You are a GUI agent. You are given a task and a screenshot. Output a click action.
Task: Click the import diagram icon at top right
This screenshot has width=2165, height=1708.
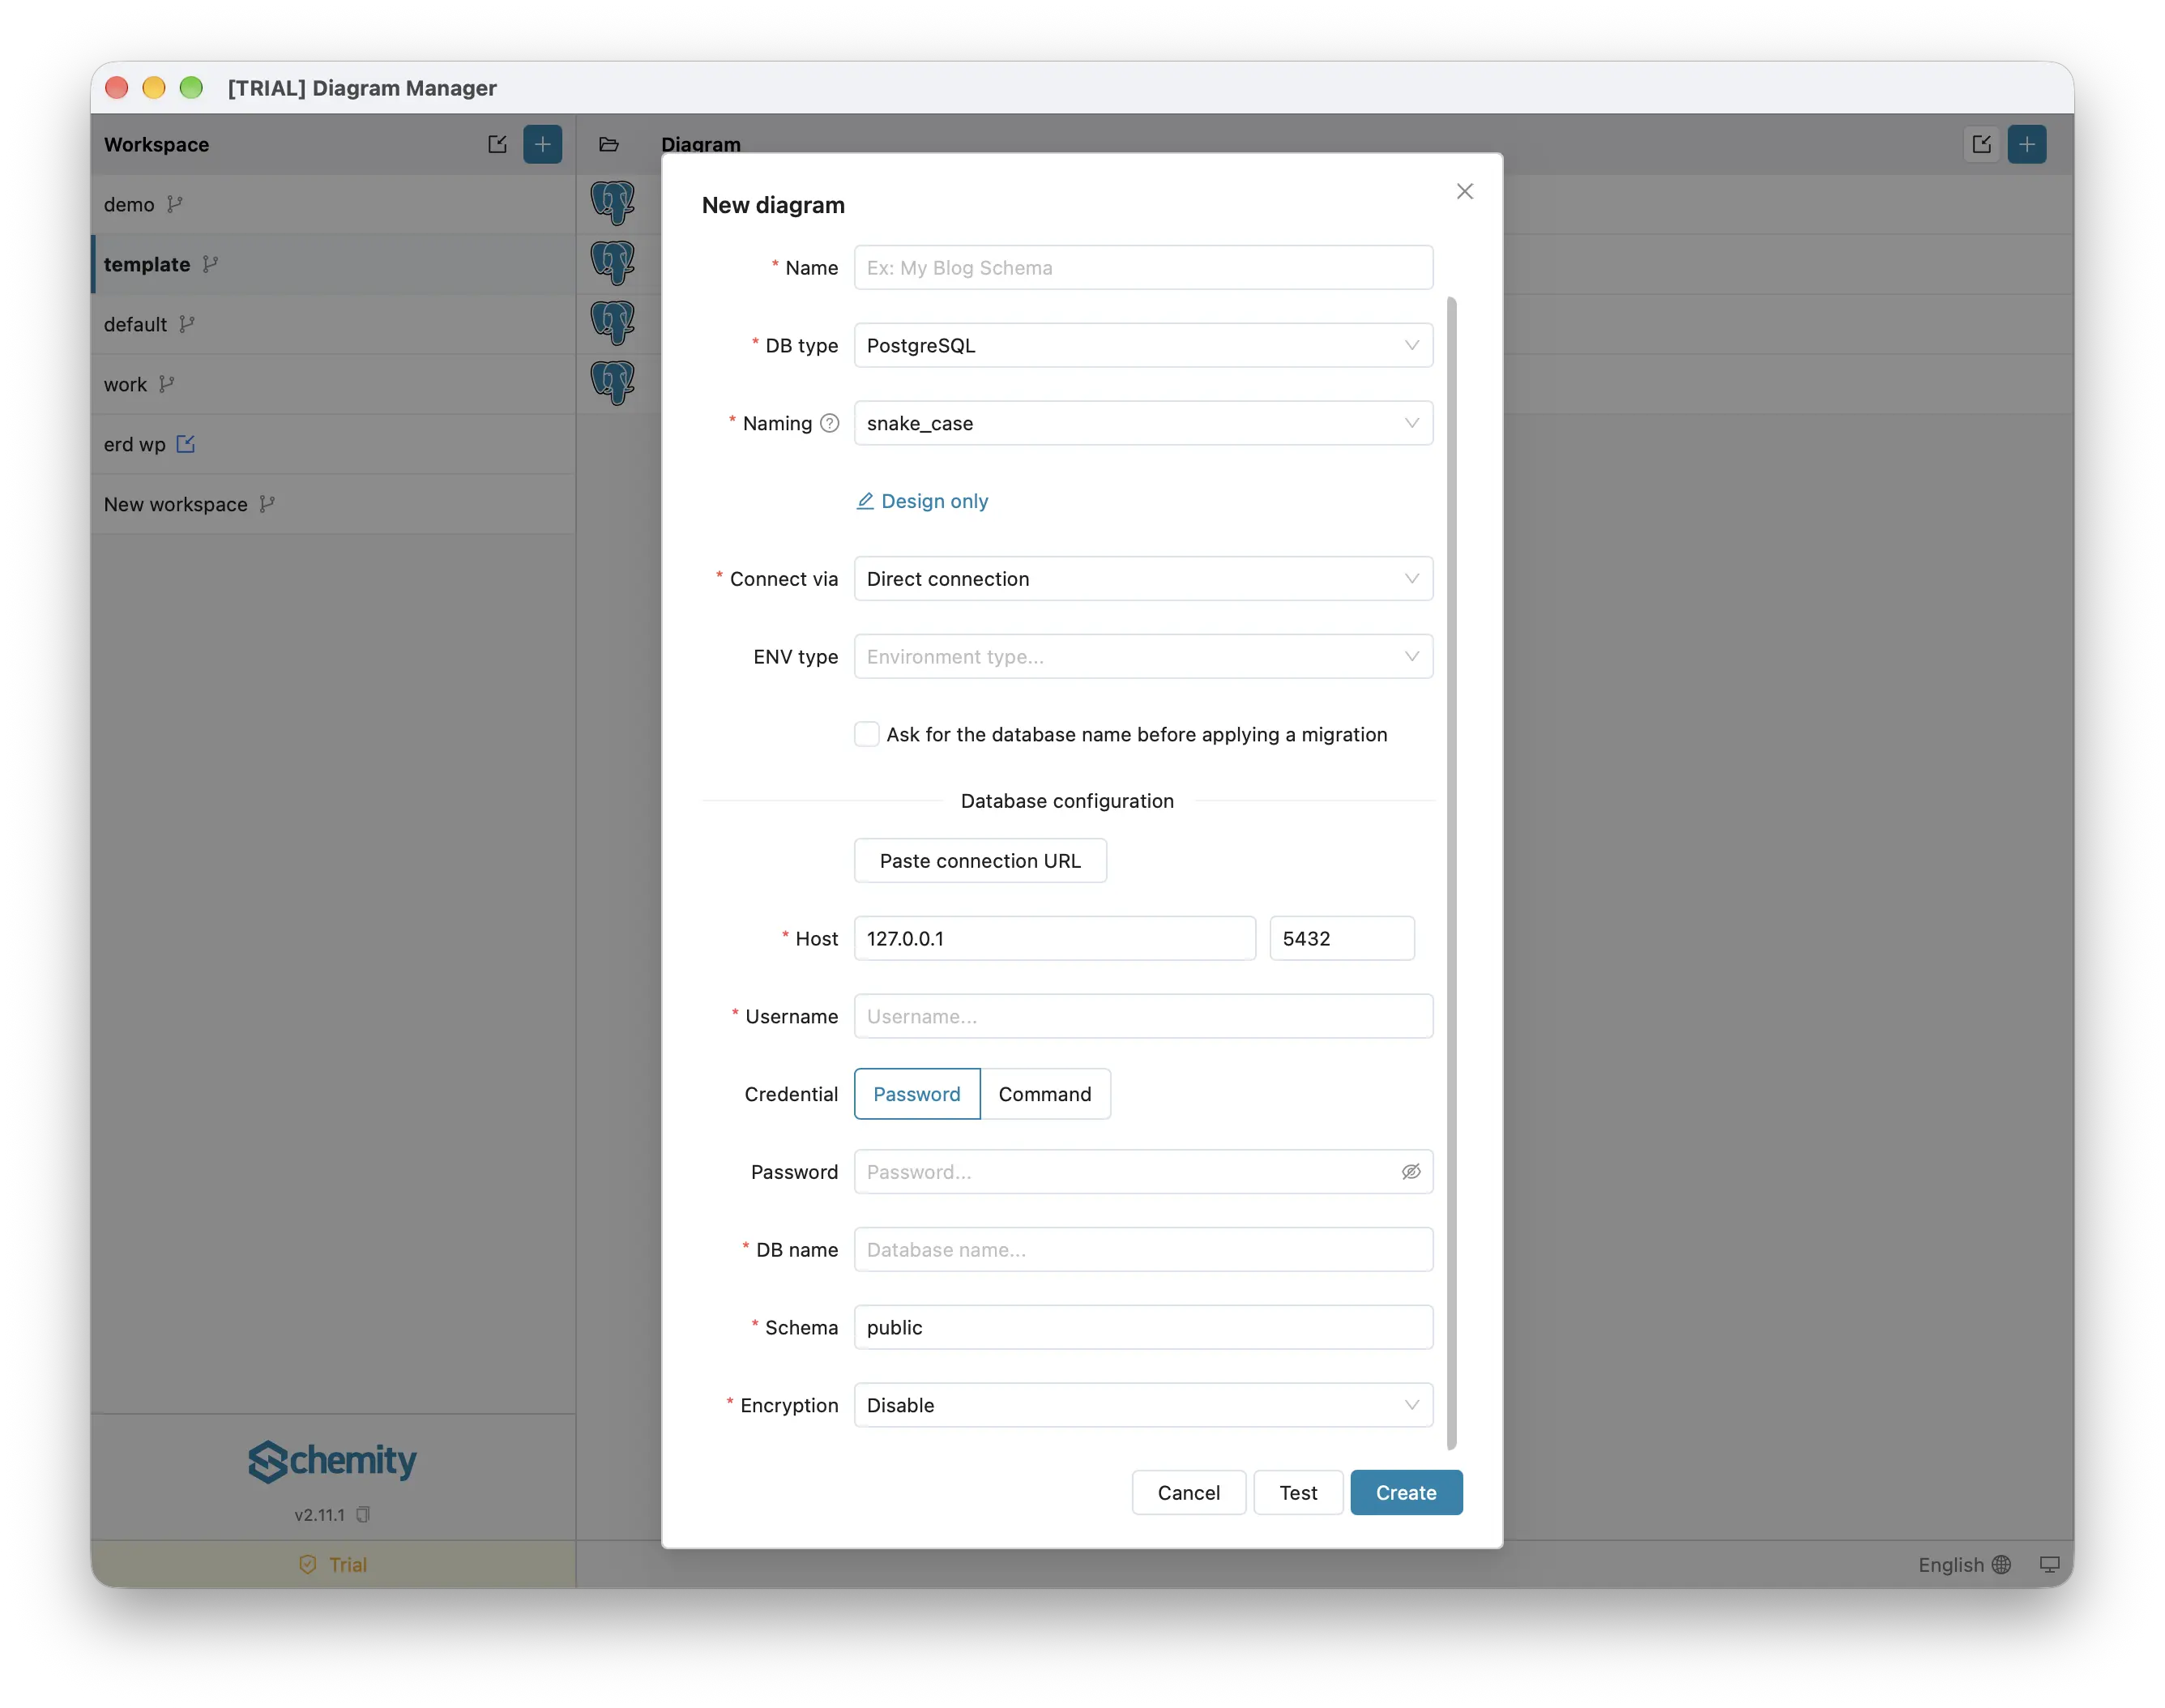[x=1981, y=144]
